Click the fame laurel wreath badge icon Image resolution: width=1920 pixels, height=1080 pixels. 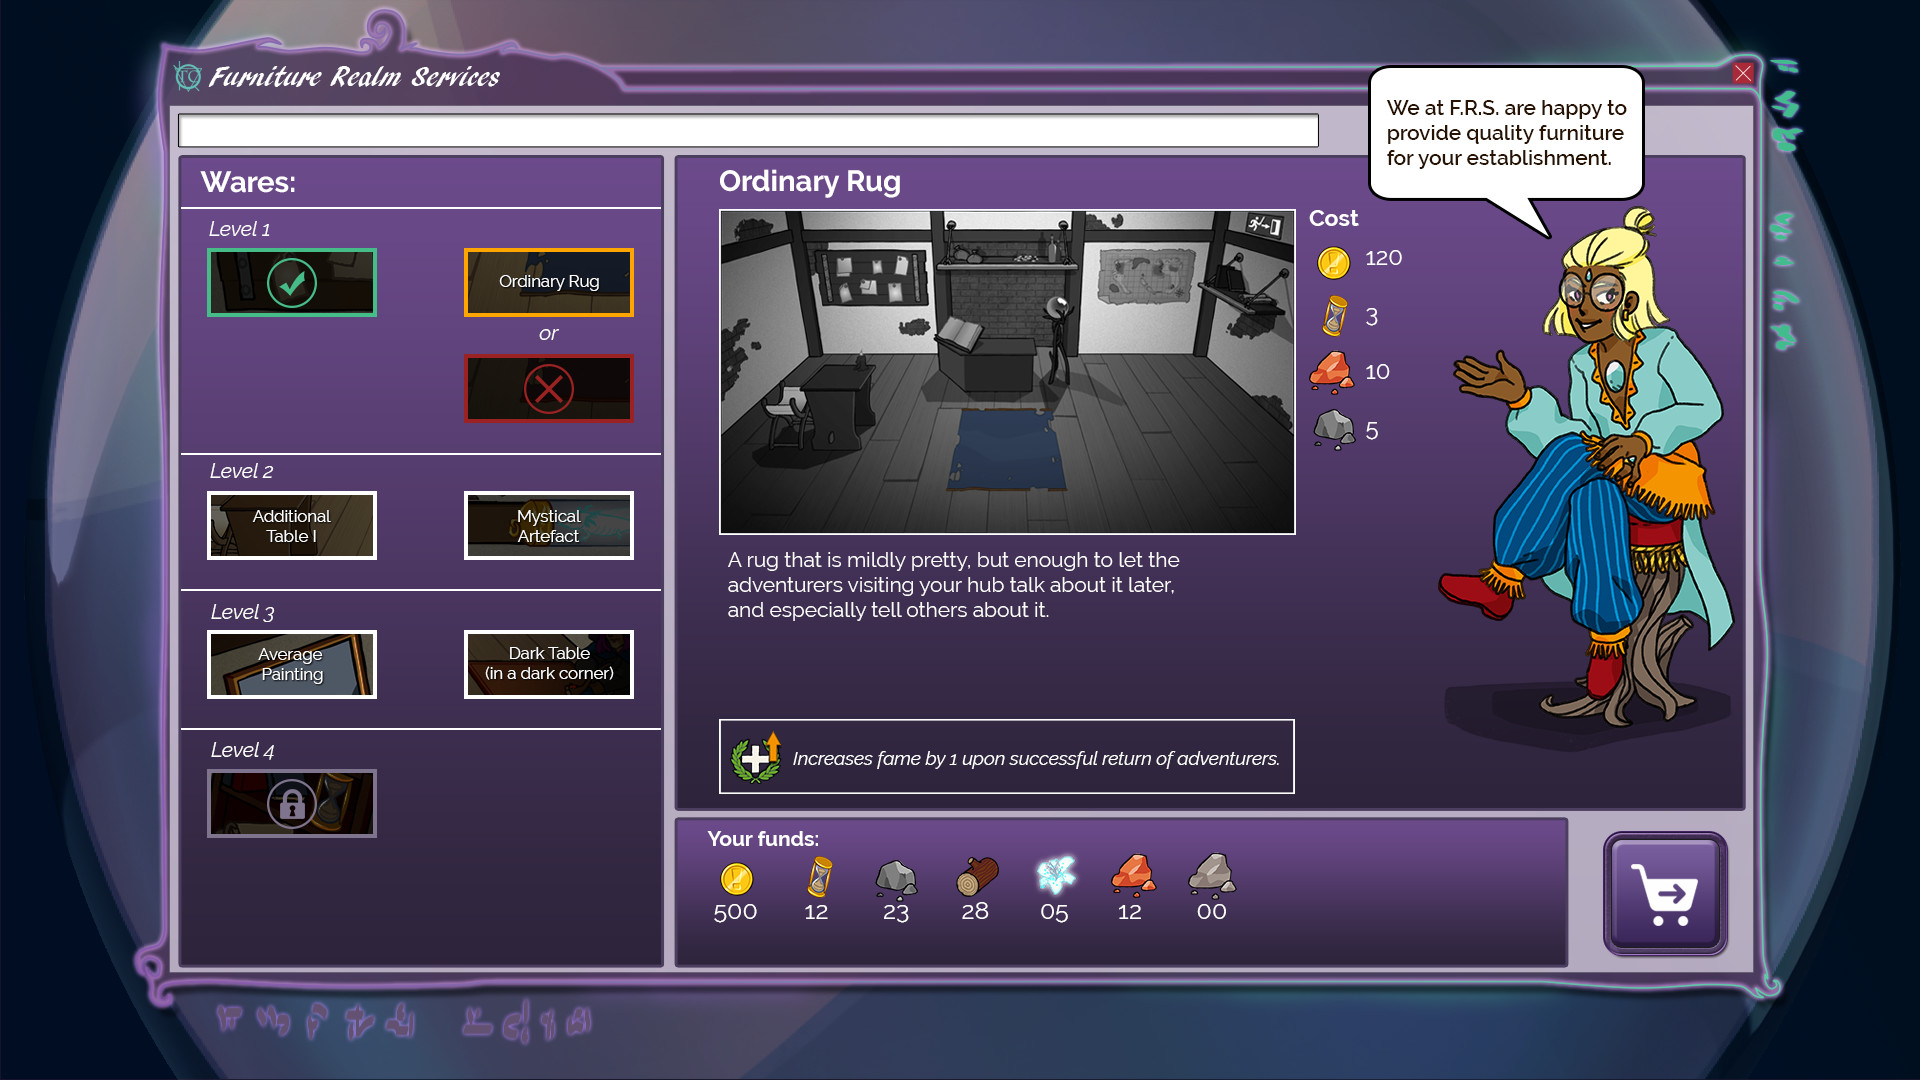pyautogui.click(x=757, y=757)
